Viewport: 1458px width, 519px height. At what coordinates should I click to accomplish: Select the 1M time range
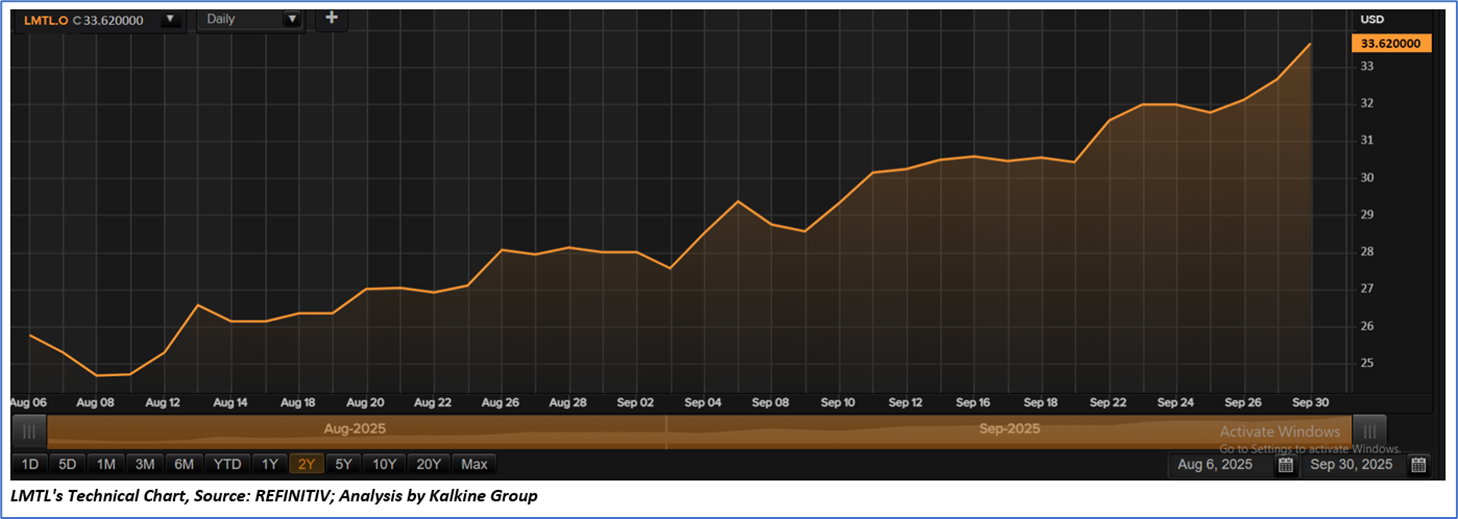106,464
